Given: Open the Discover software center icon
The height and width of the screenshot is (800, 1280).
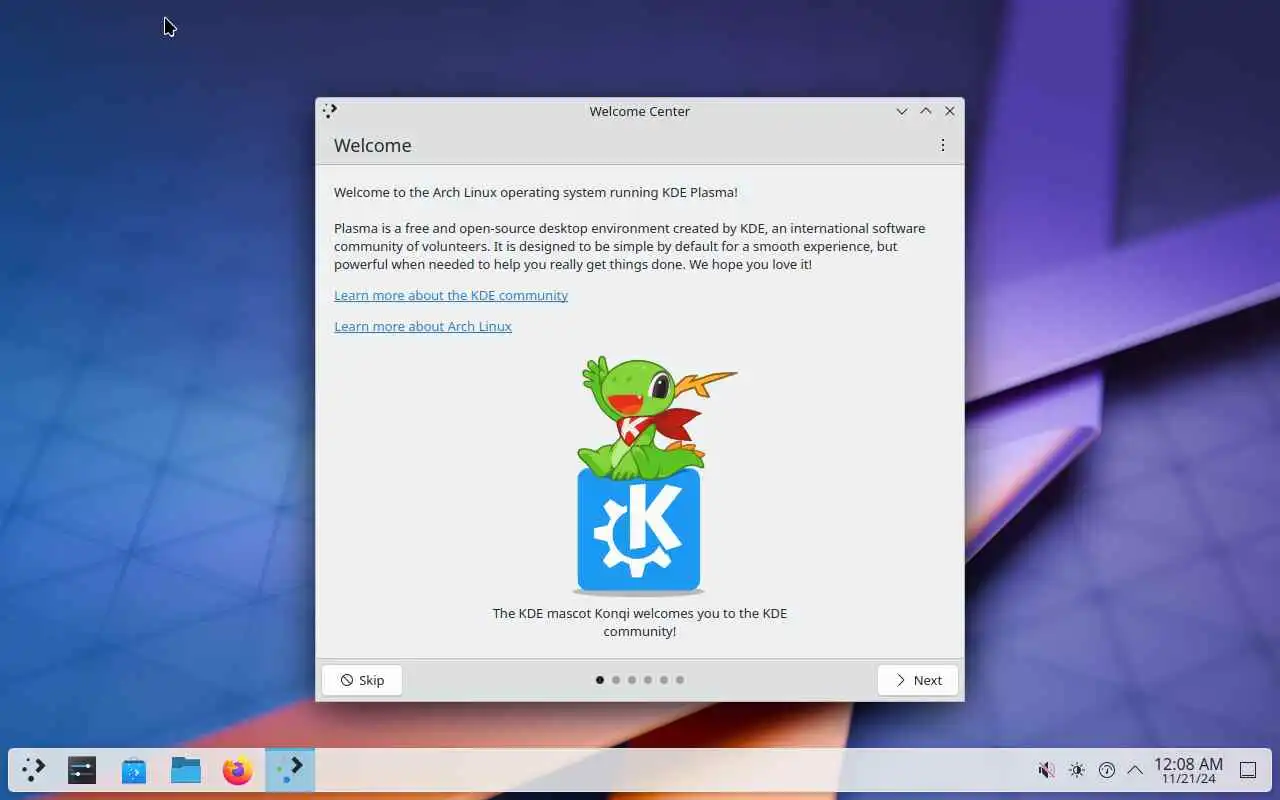Looking at the screenshot, I should [x=134, y=770].
